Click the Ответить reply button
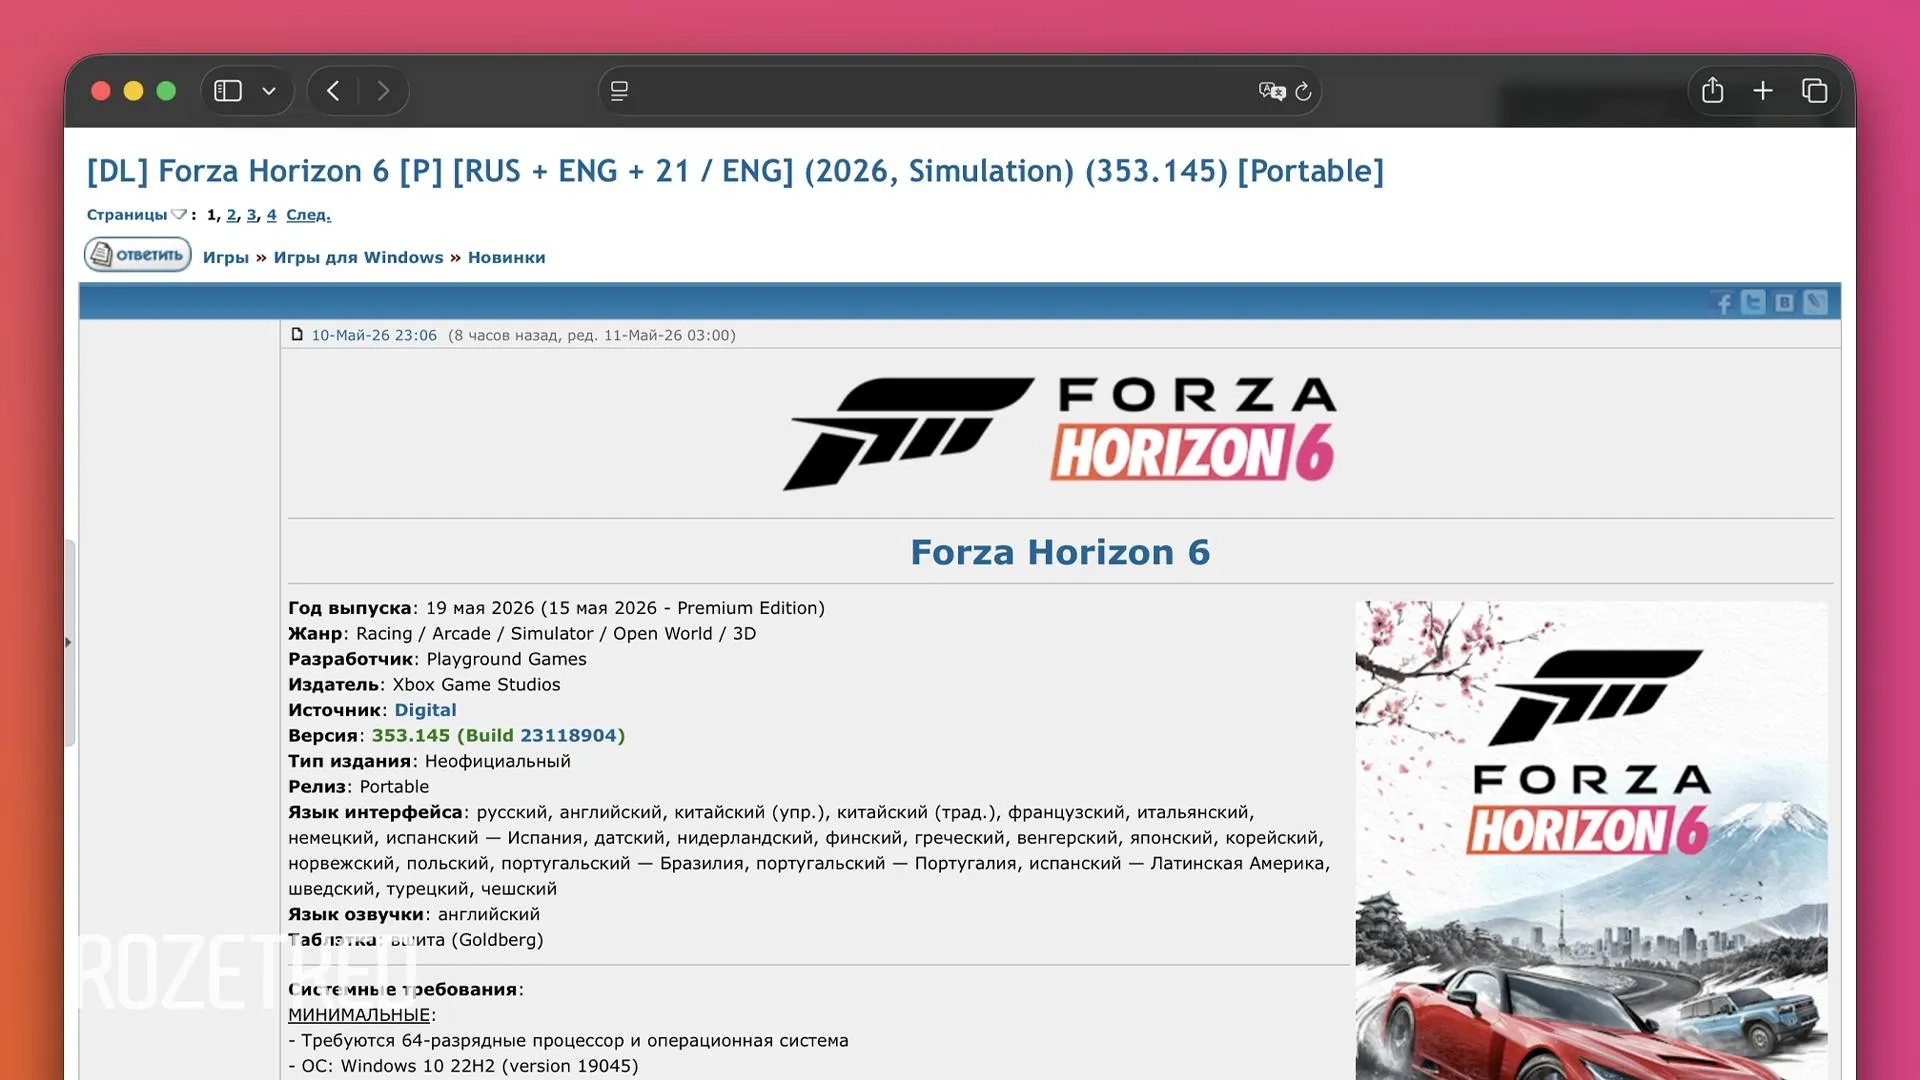 pos(138,255)
